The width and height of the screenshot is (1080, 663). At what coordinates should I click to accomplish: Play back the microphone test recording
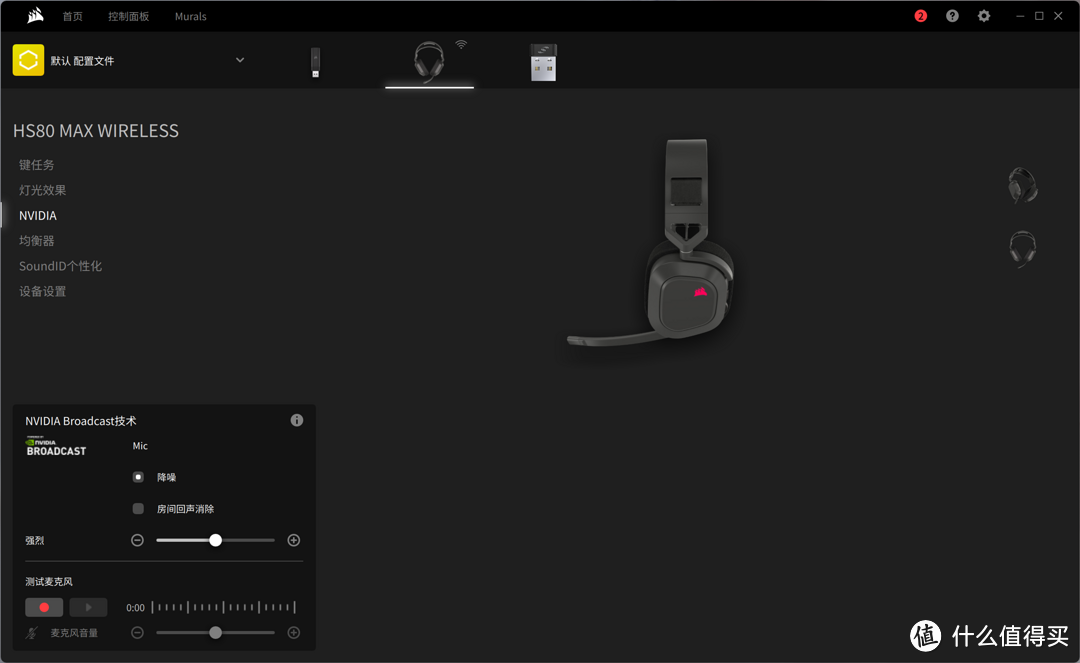(x=88, y=607)
